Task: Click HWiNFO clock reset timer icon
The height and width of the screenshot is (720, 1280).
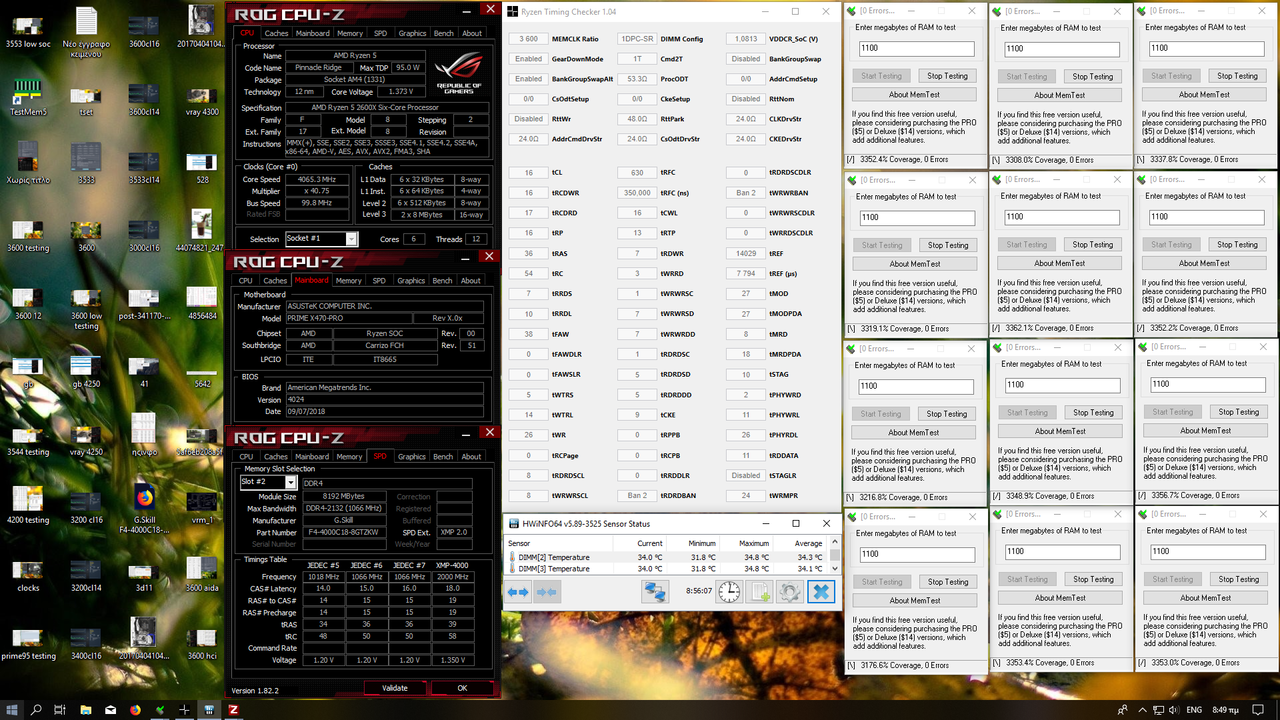Action: [729, 592]
